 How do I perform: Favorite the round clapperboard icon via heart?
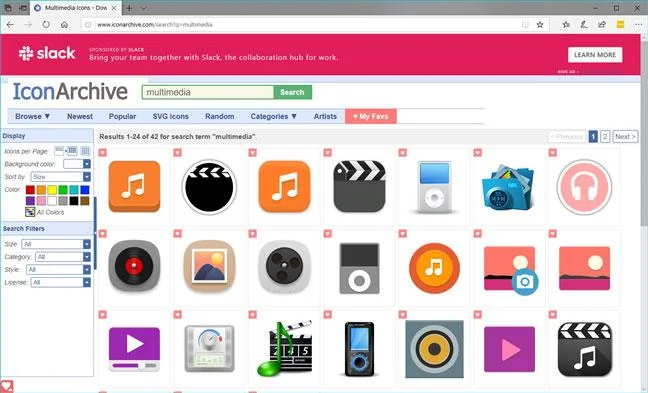(177, 153)
